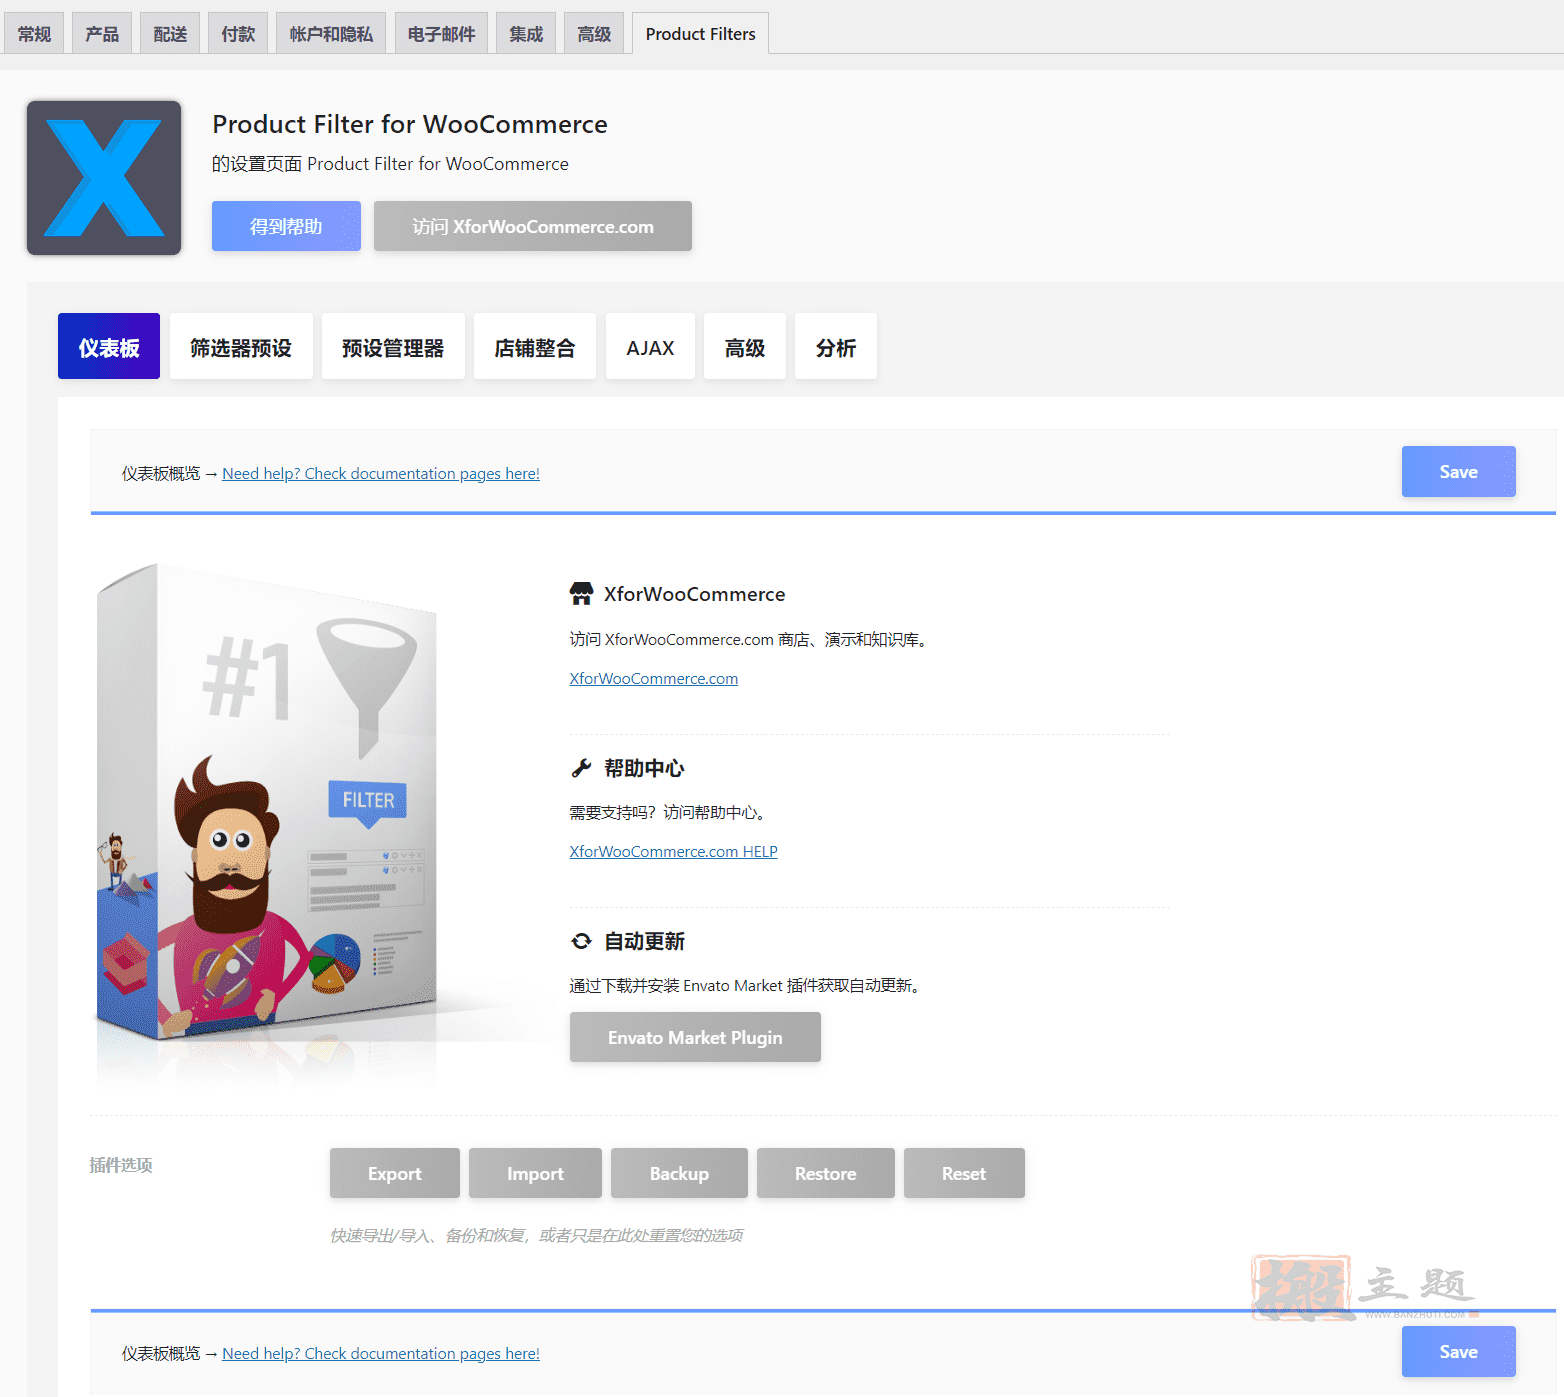Click the refresh icon beside 自动更新
This screenshot has width=1564, height=1397.
click(x=581, y=941)
